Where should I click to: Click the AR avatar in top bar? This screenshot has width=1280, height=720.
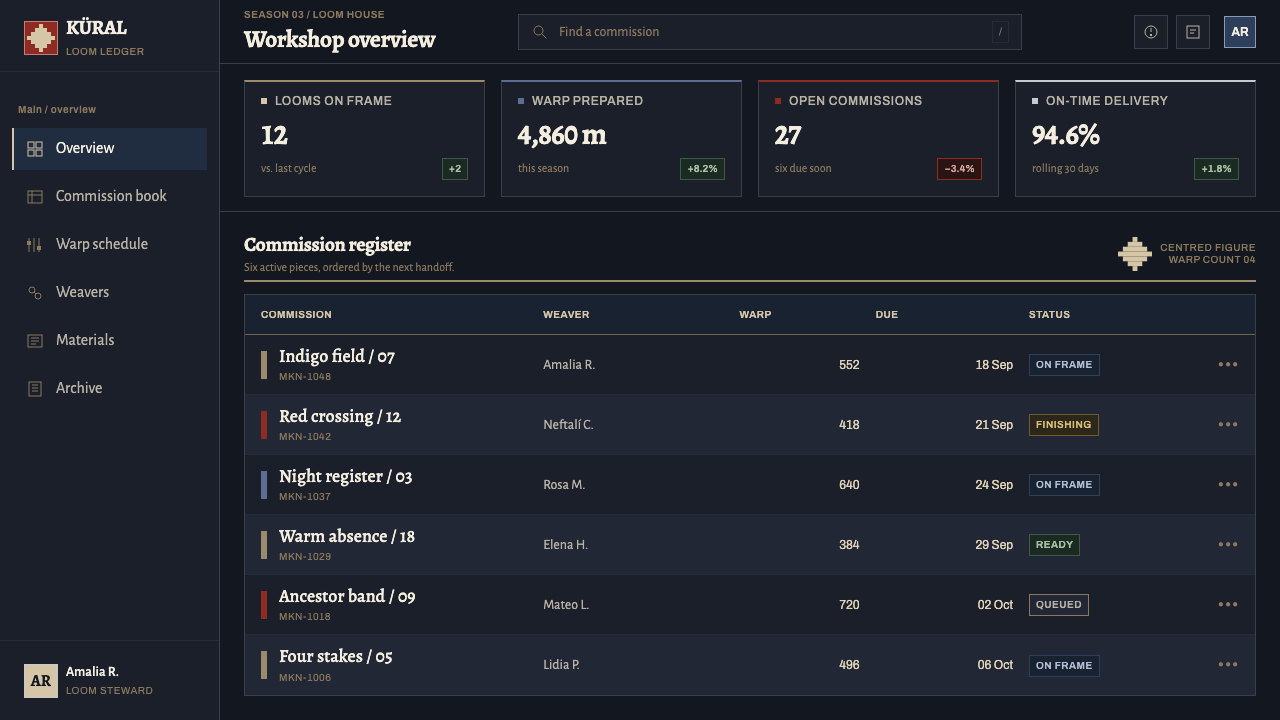1240,32
